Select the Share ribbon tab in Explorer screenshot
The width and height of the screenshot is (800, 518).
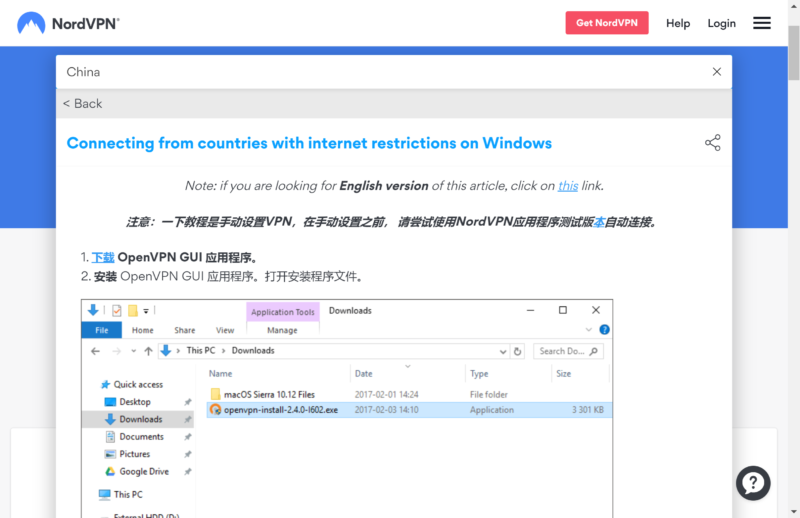(x=184, y=330)
